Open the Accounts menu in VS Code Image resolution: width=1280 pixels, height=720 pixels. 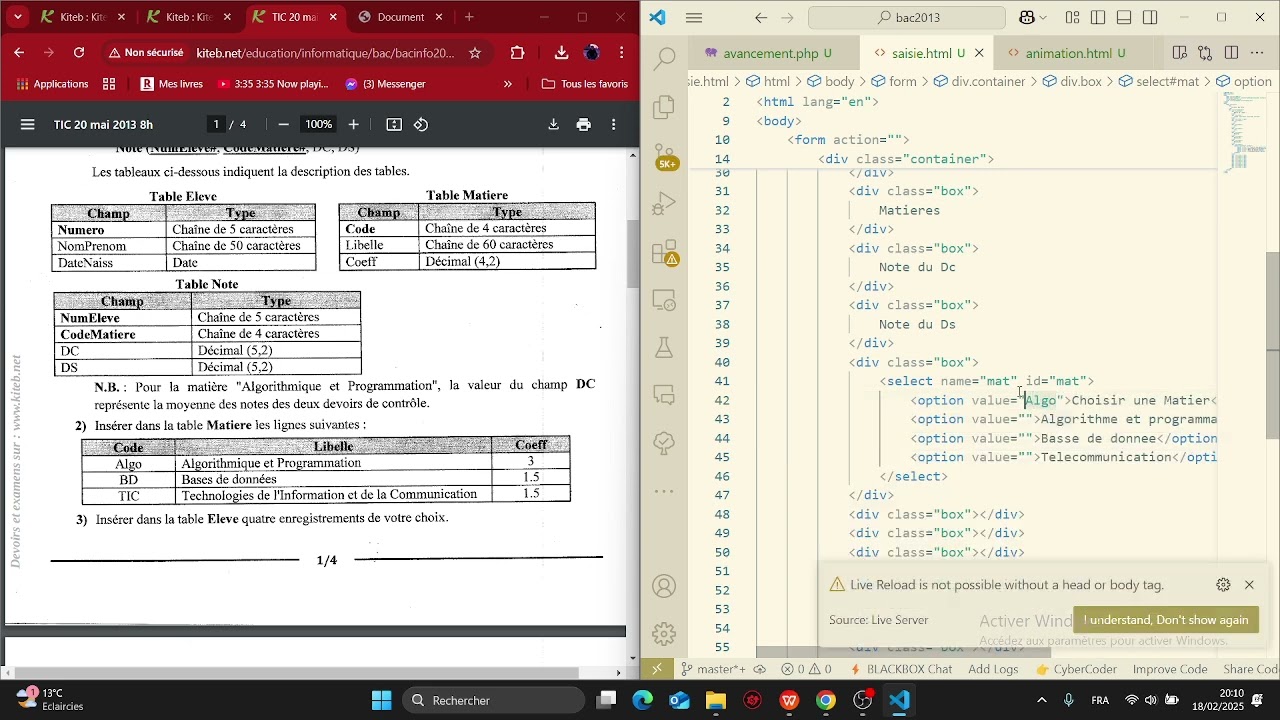click(x=665, y=586)
